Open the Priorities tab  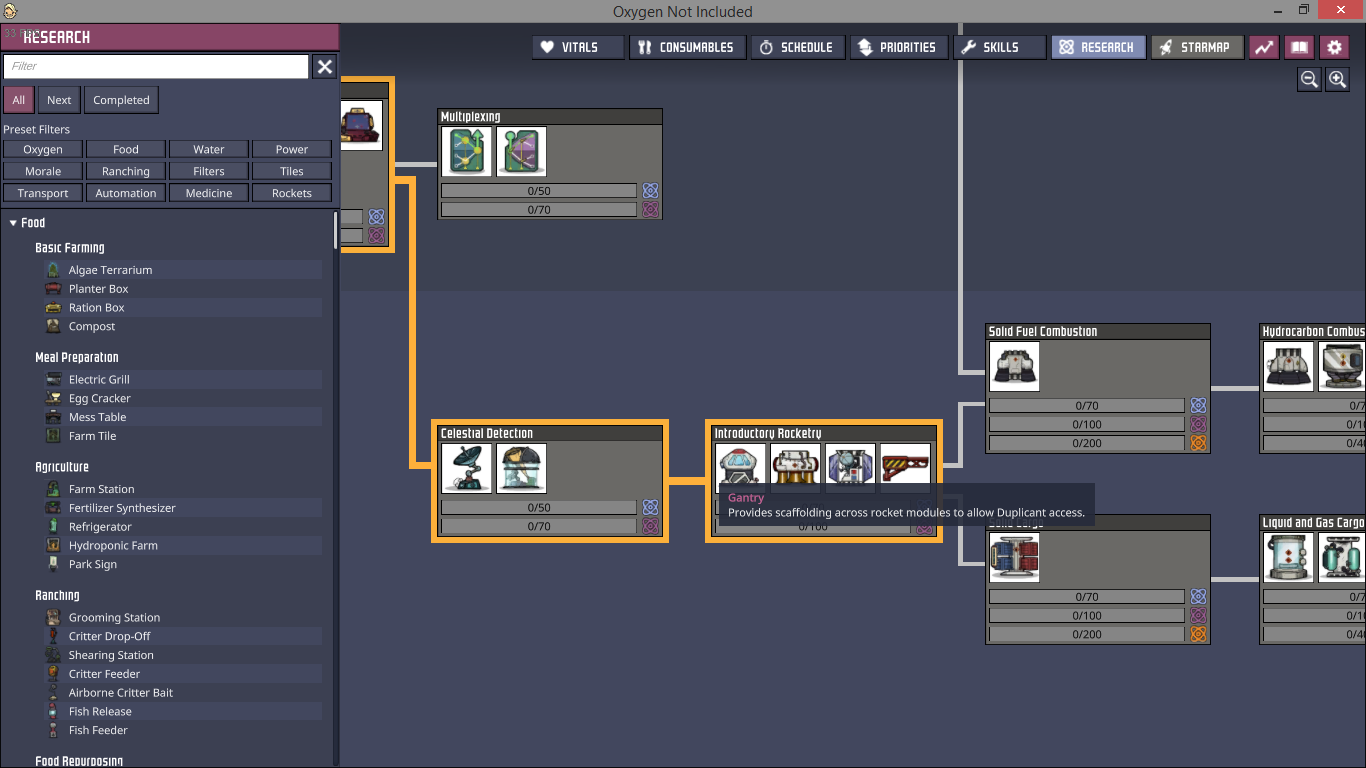898,47
